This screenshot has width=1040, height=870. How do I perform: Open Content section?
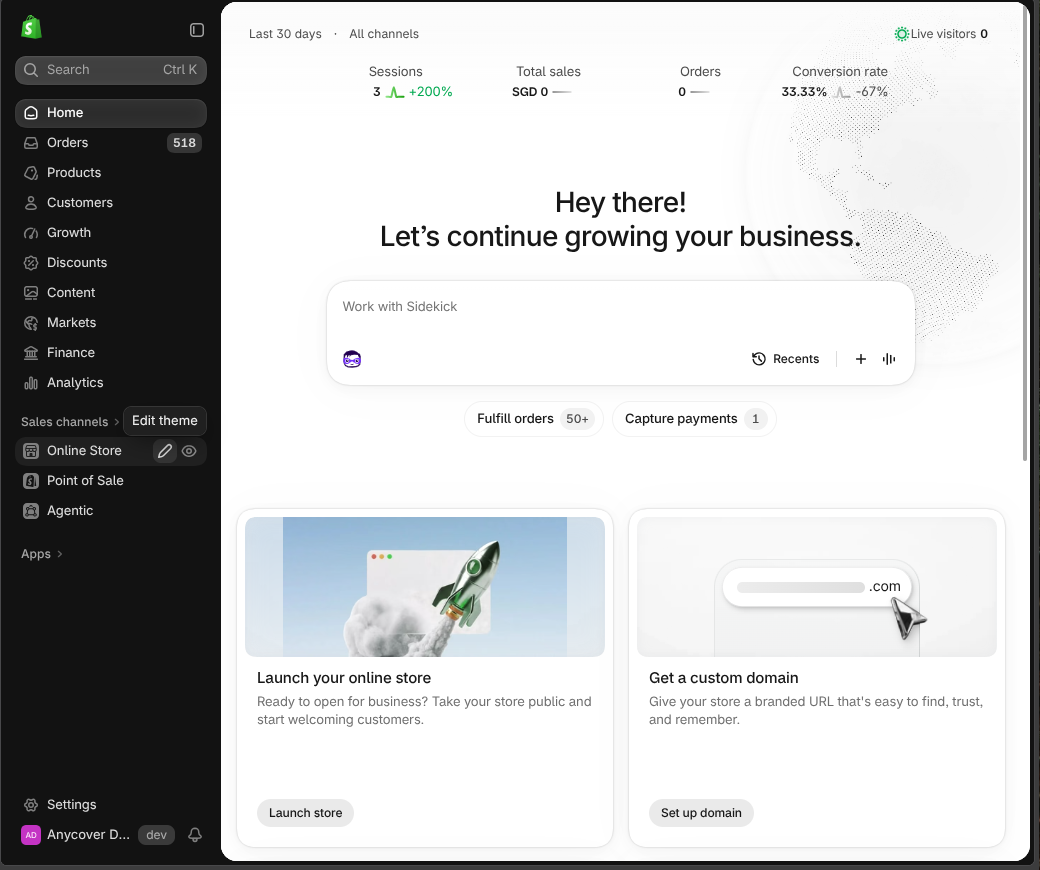(x=111, y=292)
